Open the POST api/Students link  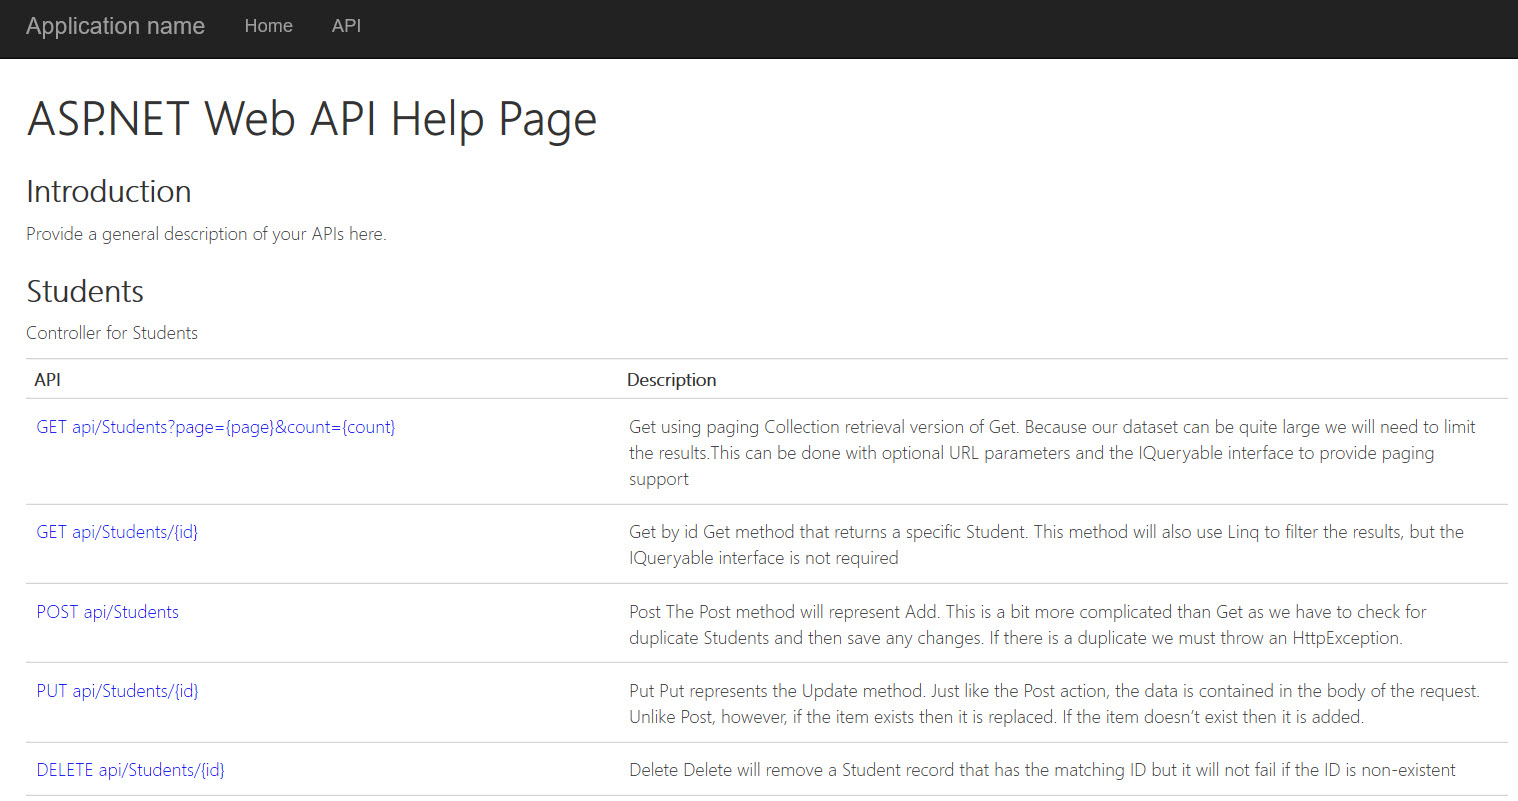pos(108,612)
